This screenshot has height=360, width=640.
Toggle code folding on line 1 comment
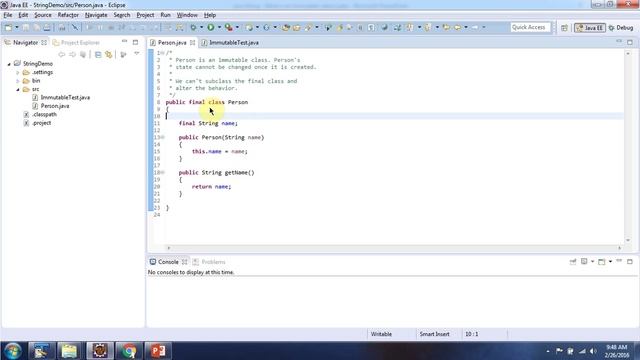pos(162,53)
